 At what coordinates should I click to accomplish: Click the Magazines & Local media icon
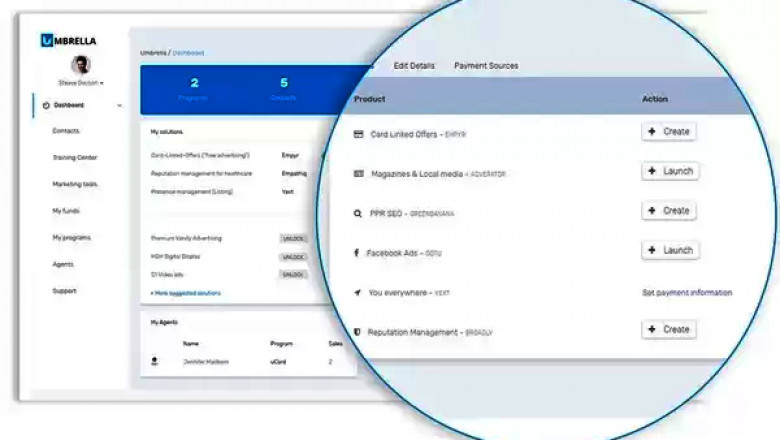pyautogui.click(x=358, y=174)
